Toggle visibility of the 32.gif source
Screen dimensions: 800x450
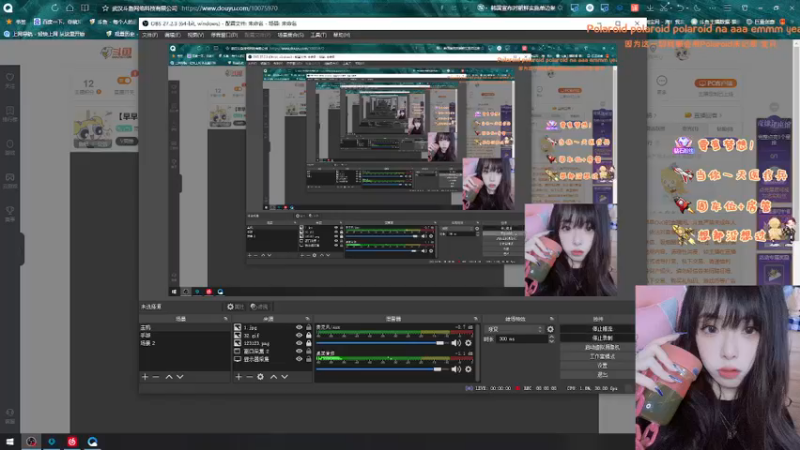click(299, 335)
